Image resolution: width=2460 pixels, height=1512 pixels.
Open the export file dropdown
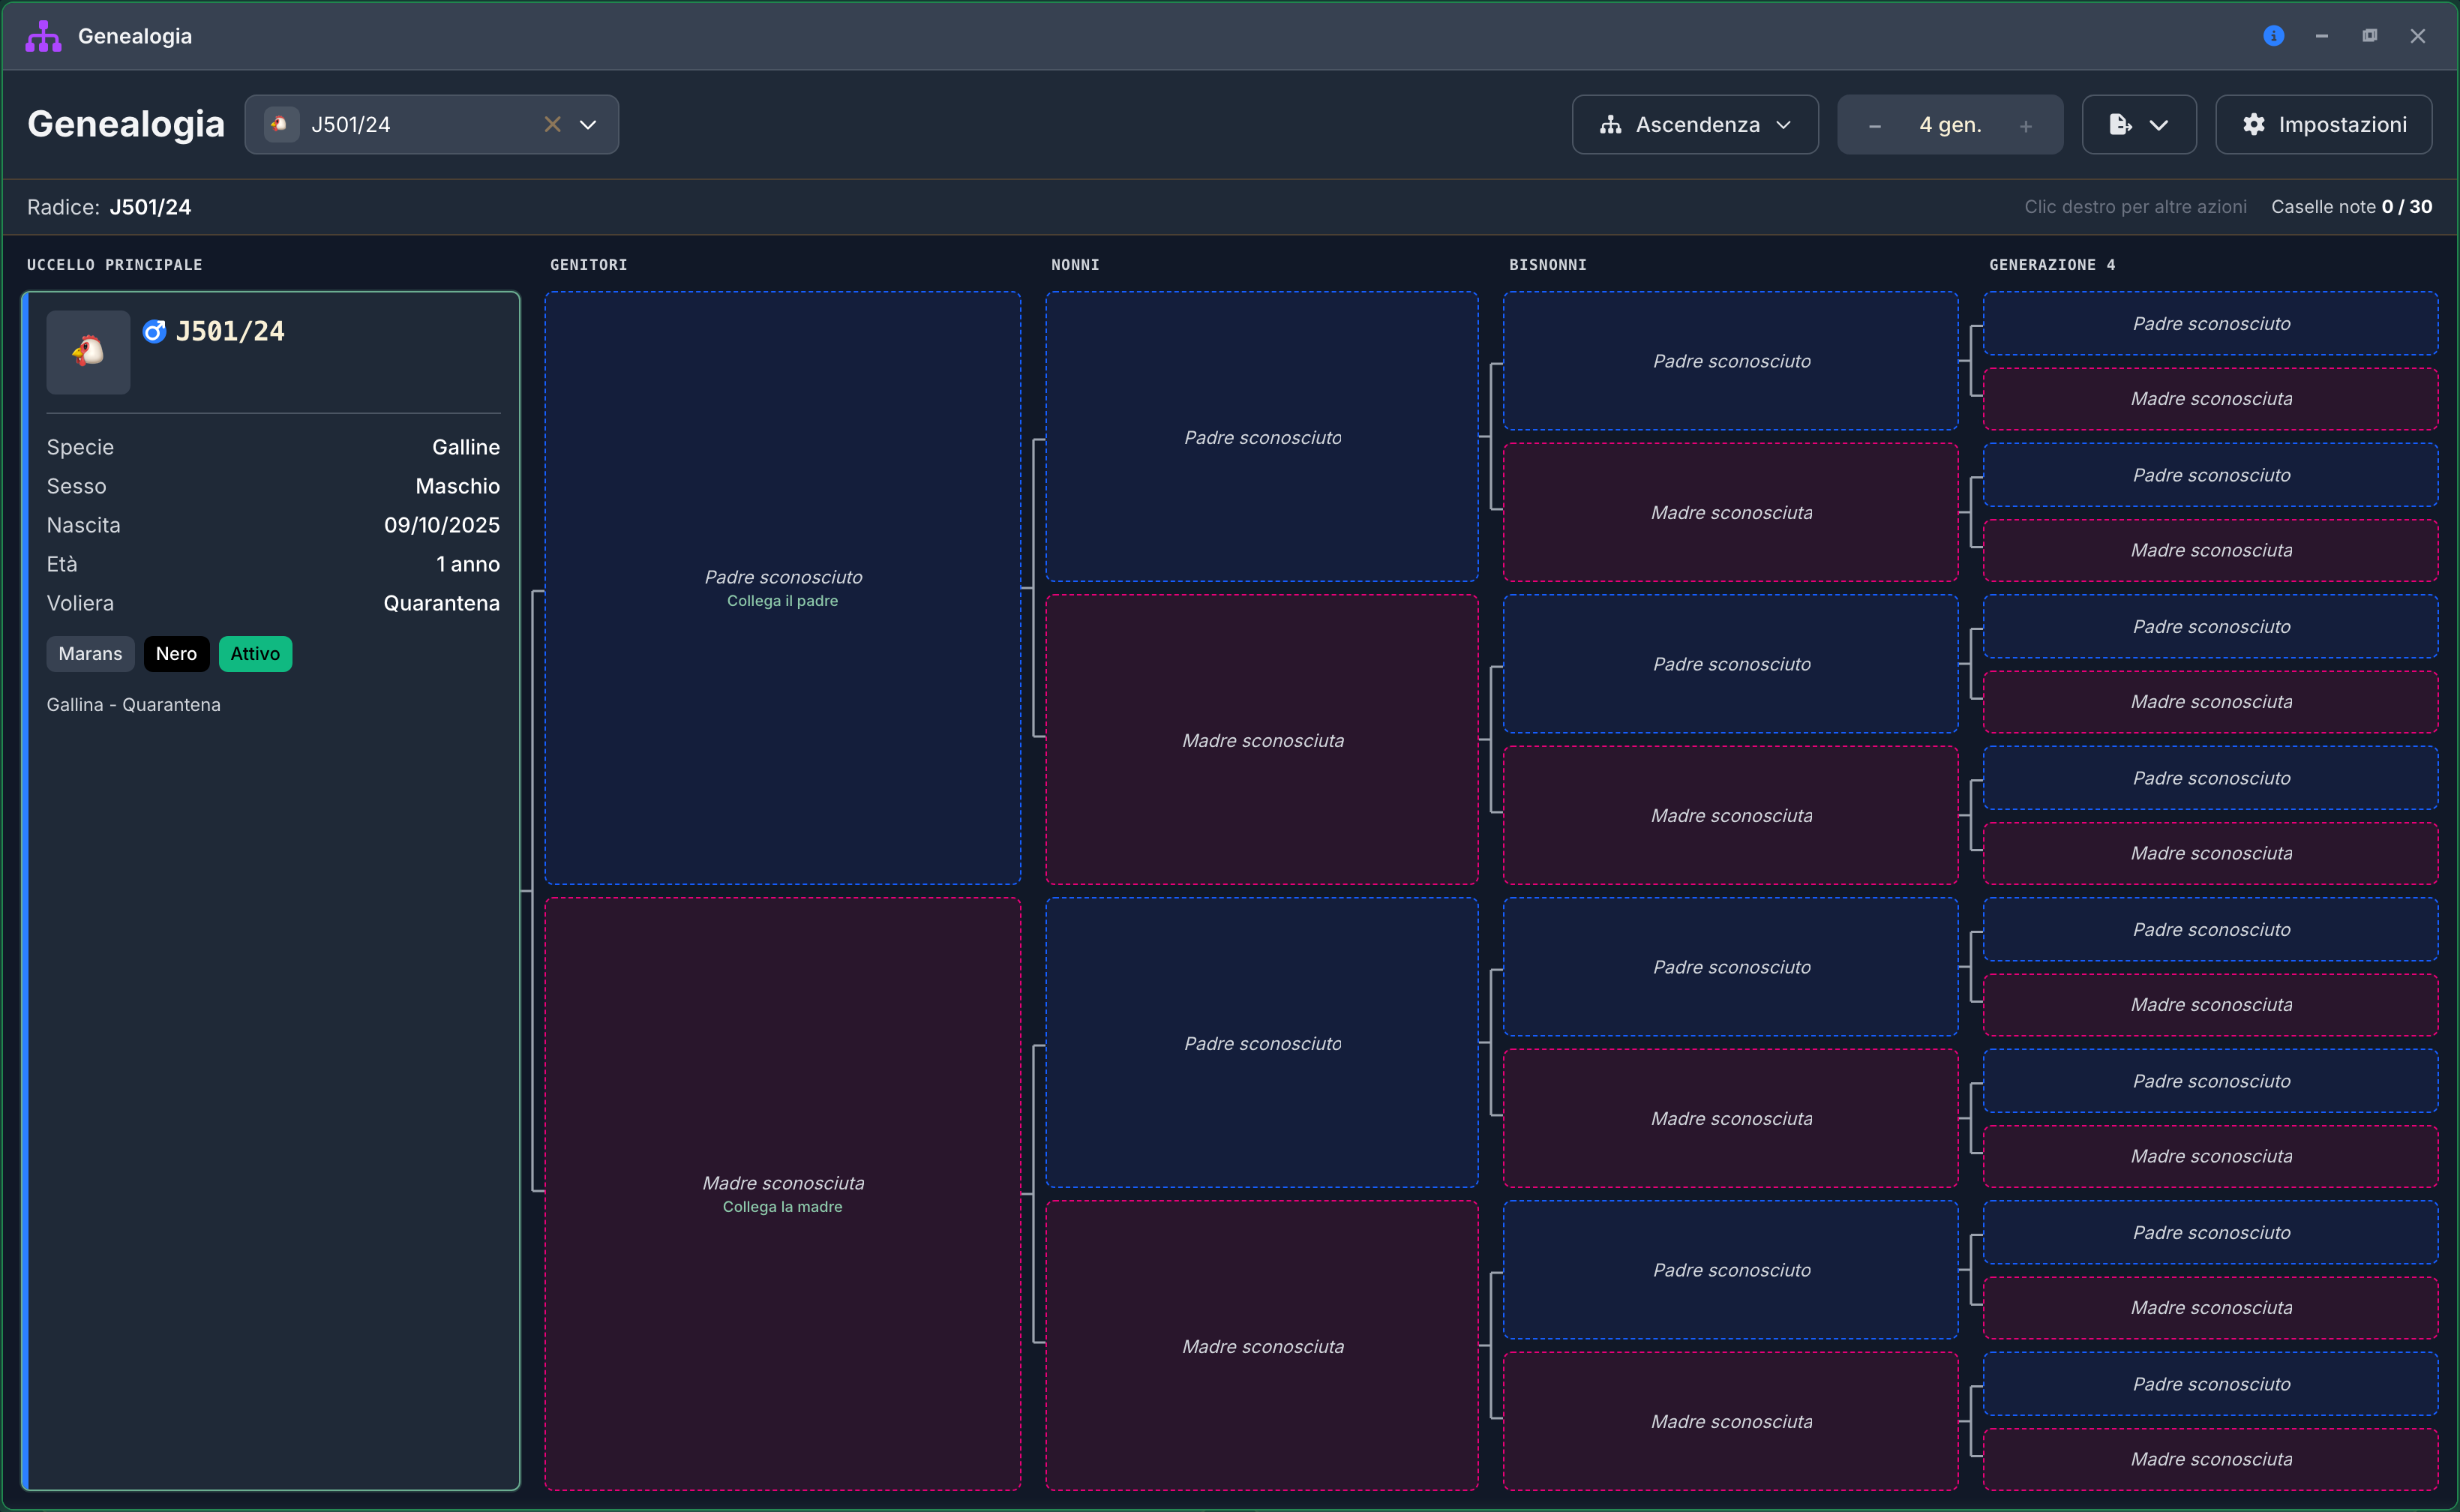(x=2138, y=125)
